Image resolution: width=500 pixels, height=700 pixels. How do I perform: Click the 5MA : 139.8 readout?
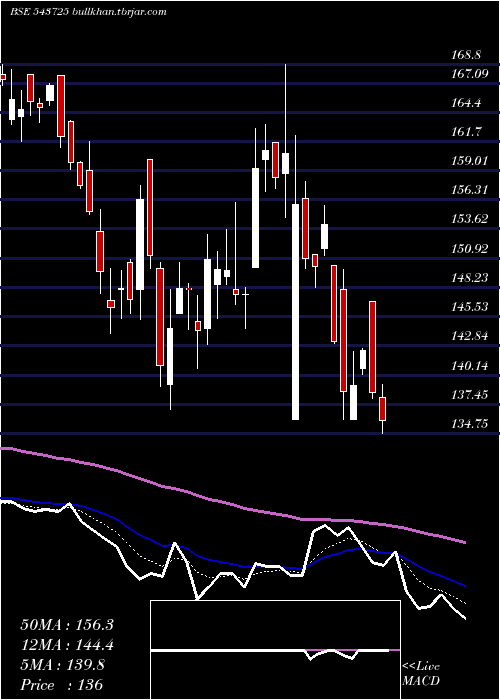pyautogui.click(x=62, y=665)
